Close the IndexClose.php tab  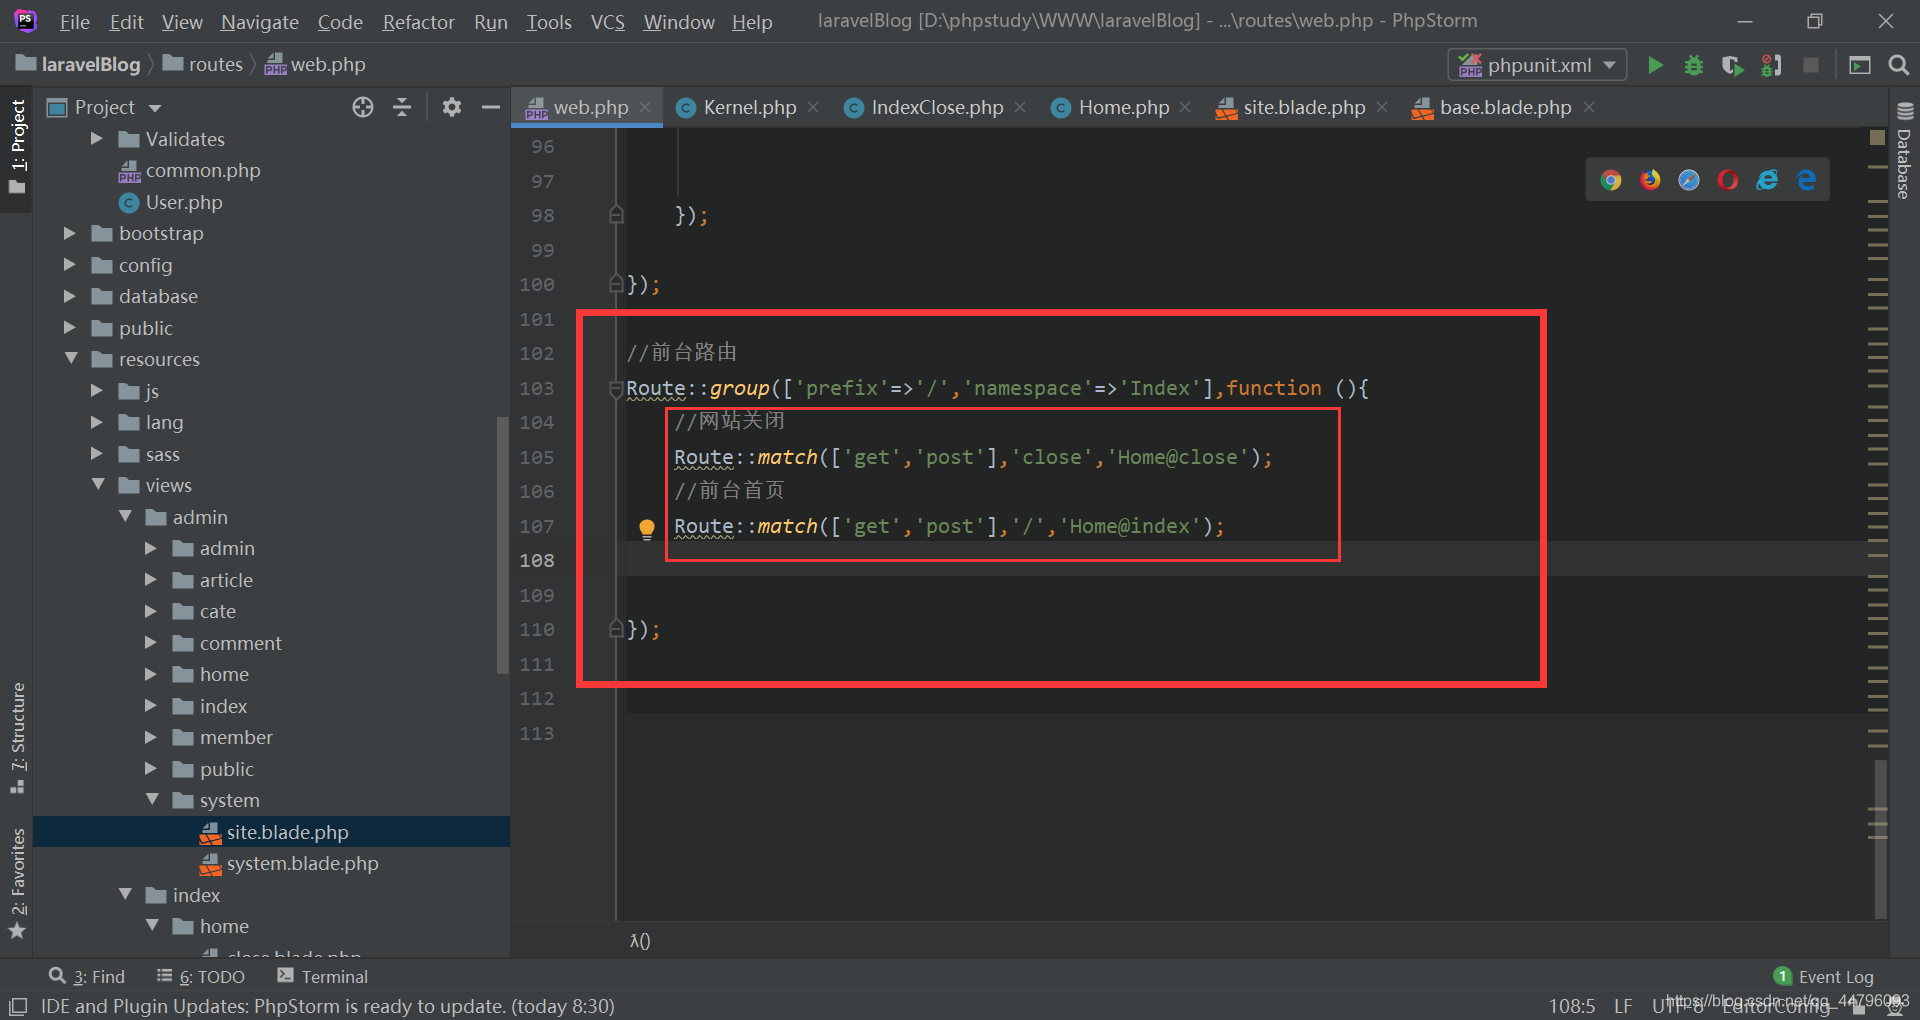click(1021, 107)
